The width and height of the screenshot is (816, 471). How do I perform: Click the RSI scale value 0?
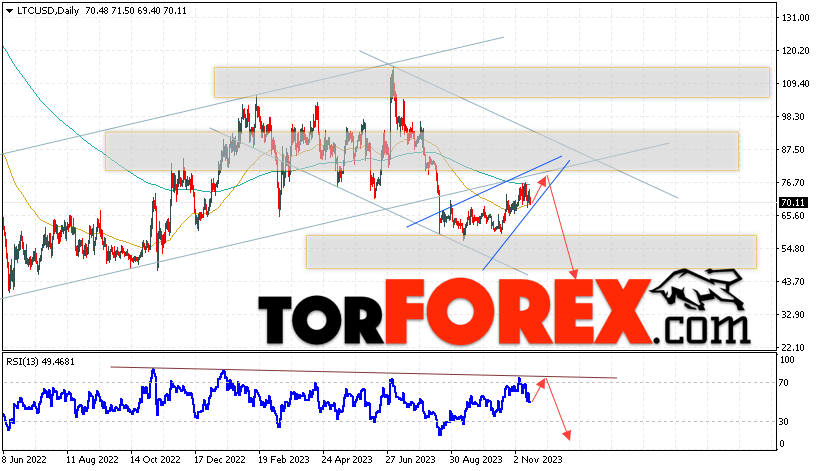[x=782, y=444]
